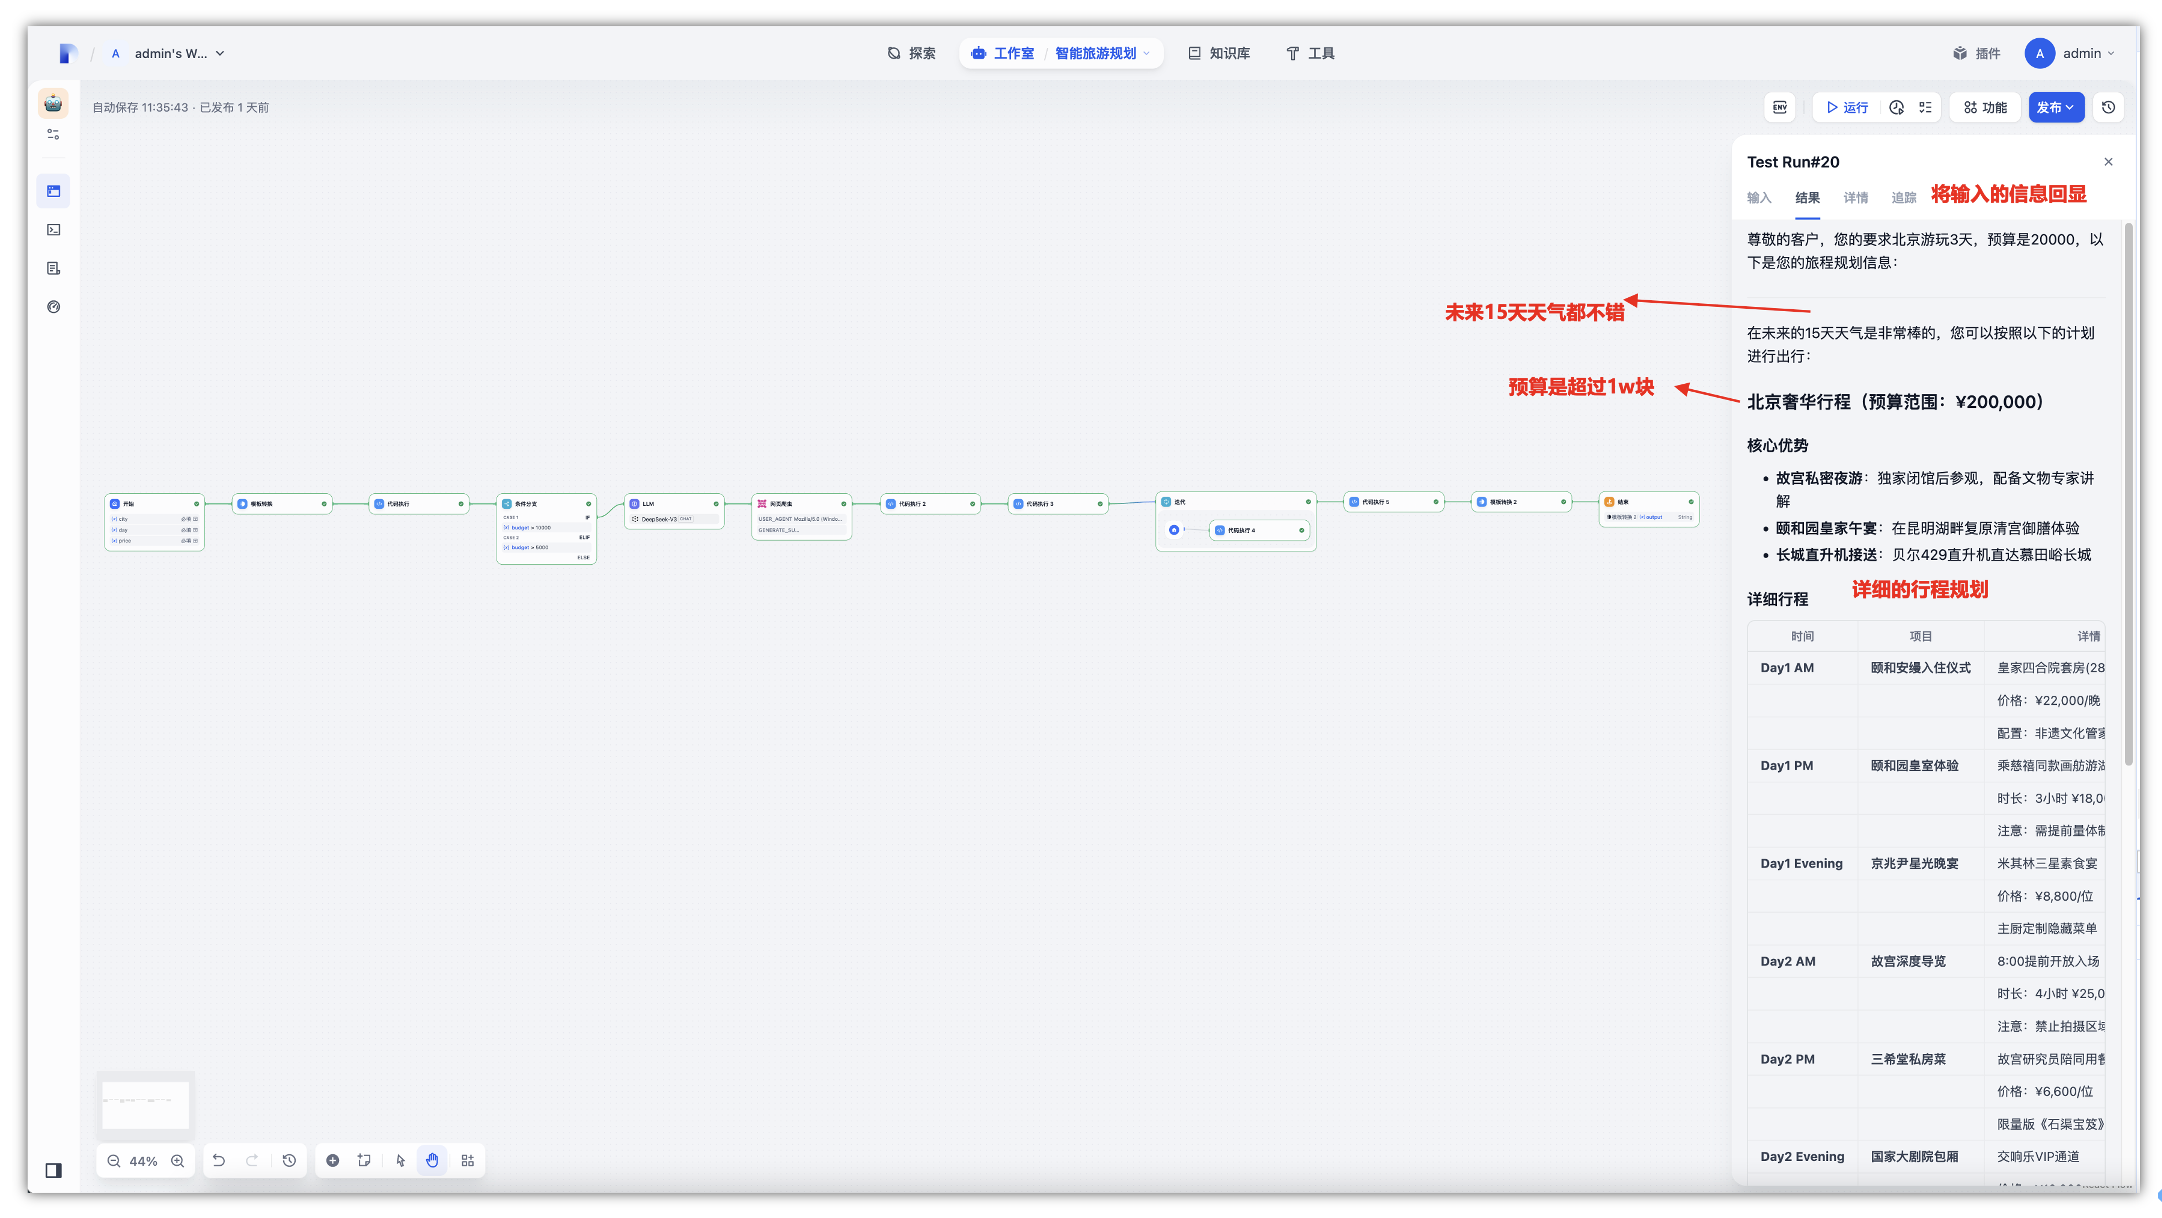Switch to pointer mode
Viewport: 2162px width, 1218px height.
coord(400,1161)
